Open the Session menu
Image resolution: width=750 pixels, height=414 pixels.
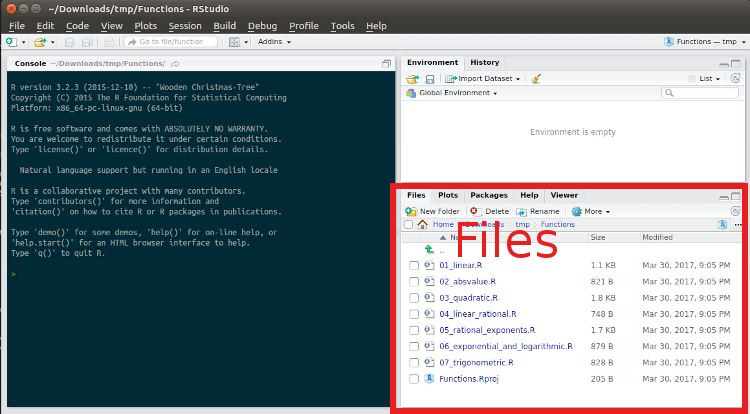[x=185, y=25]
